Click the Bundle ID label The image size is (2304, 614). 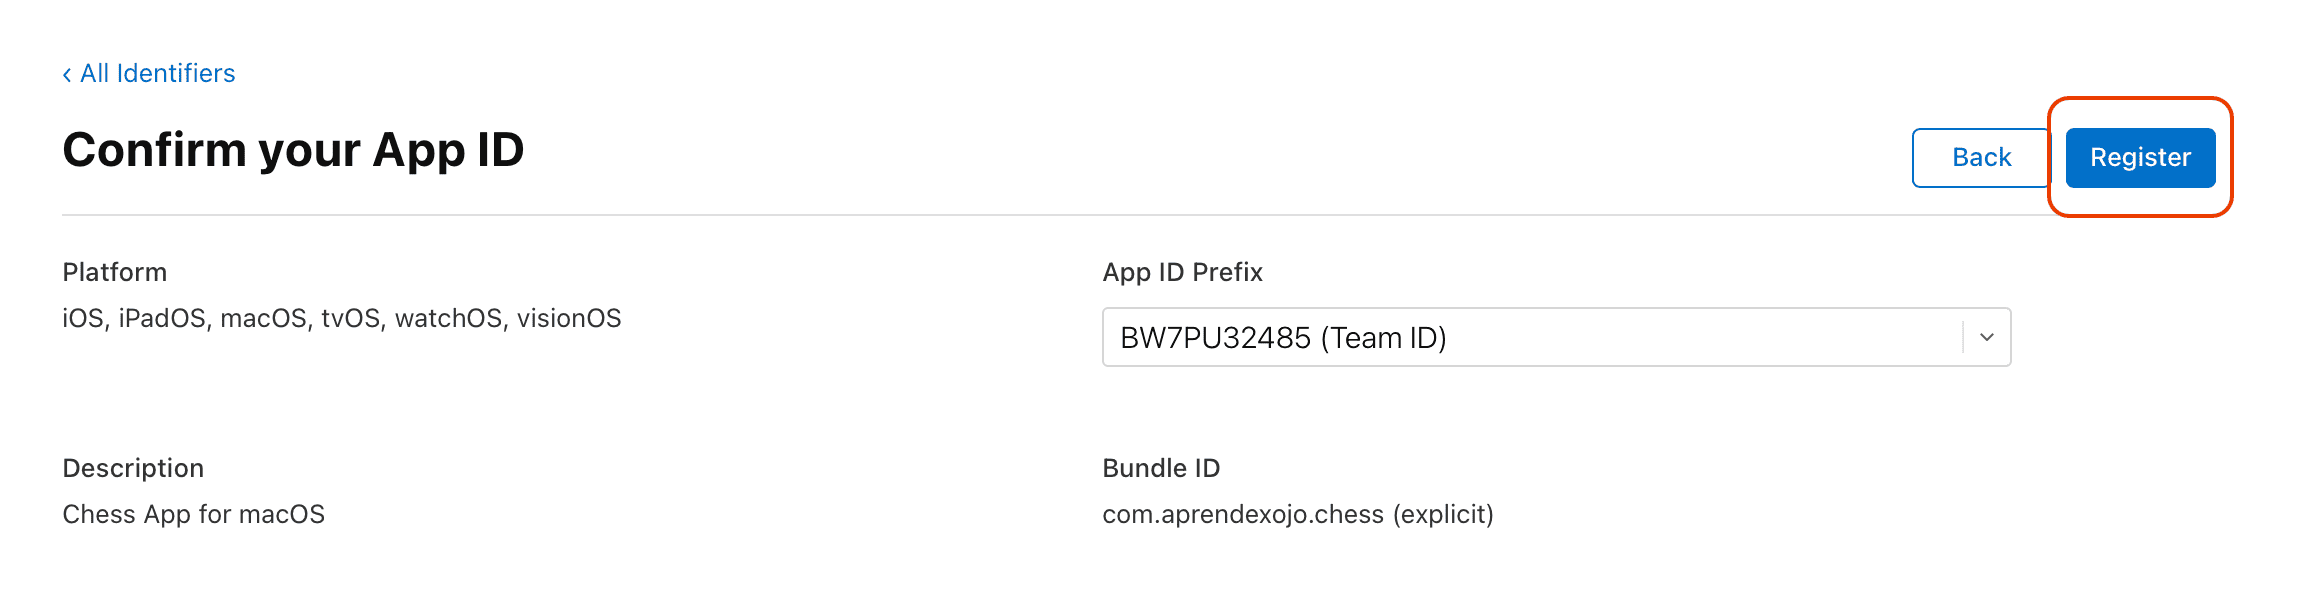tap(1161, 468)
